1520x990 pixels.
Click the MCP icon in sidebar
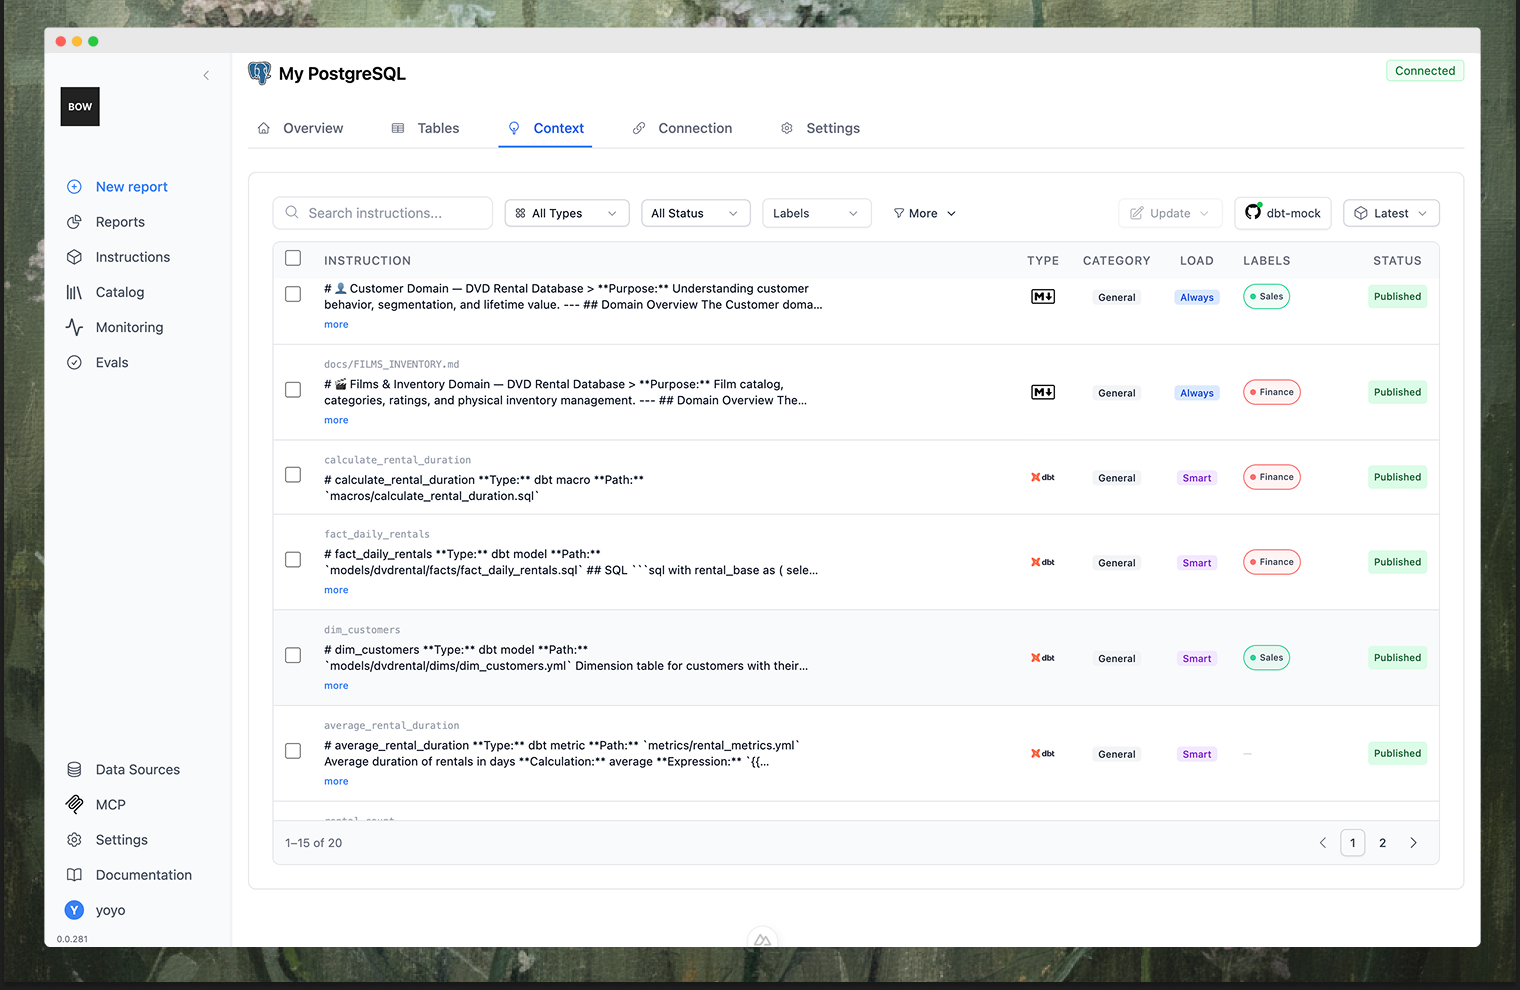74,805
